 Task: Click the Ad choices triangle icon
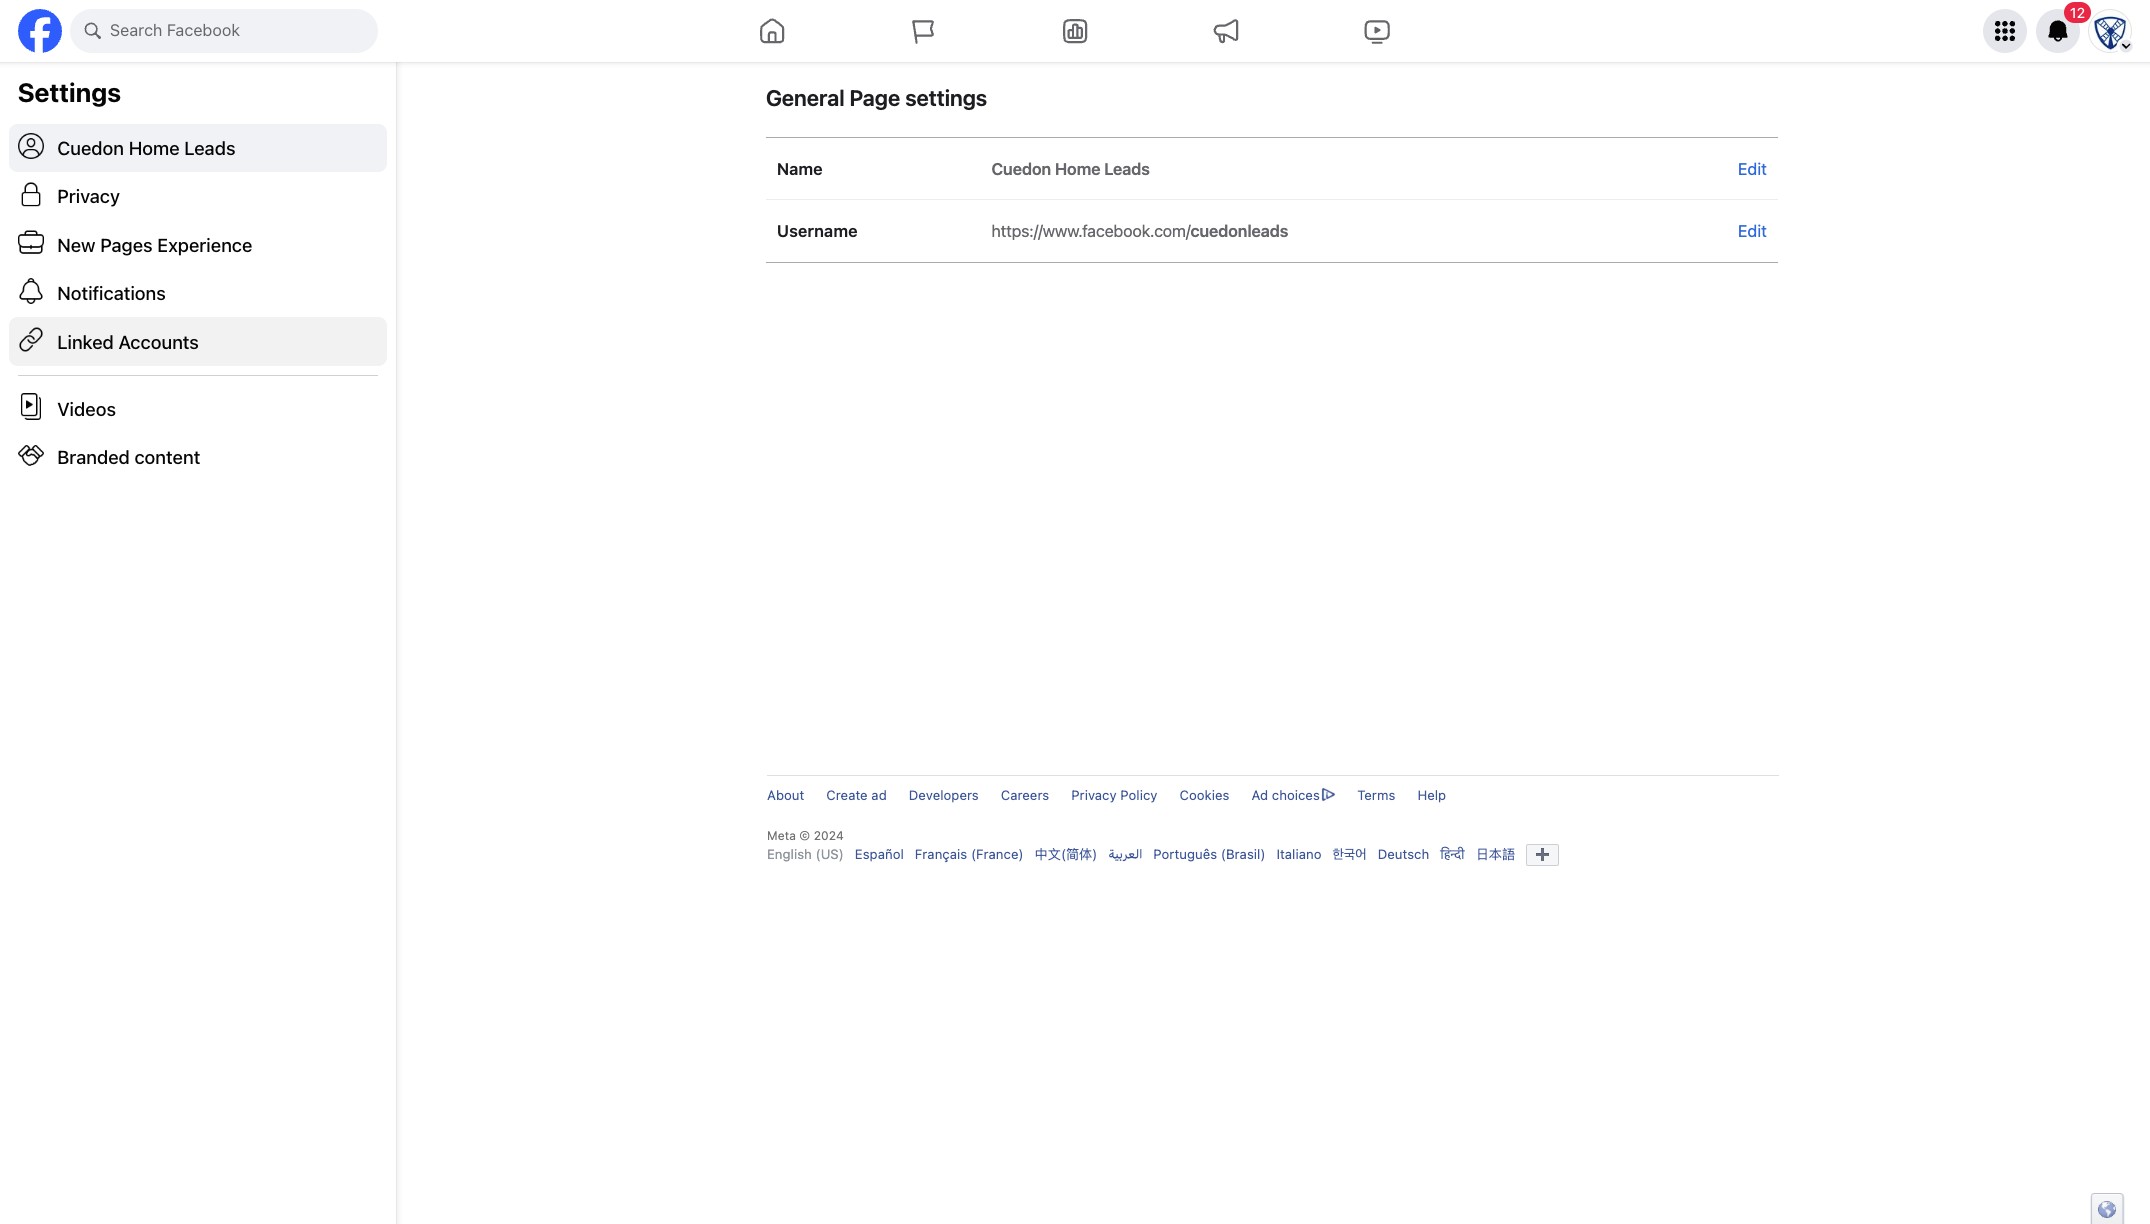pos(1328,795)
